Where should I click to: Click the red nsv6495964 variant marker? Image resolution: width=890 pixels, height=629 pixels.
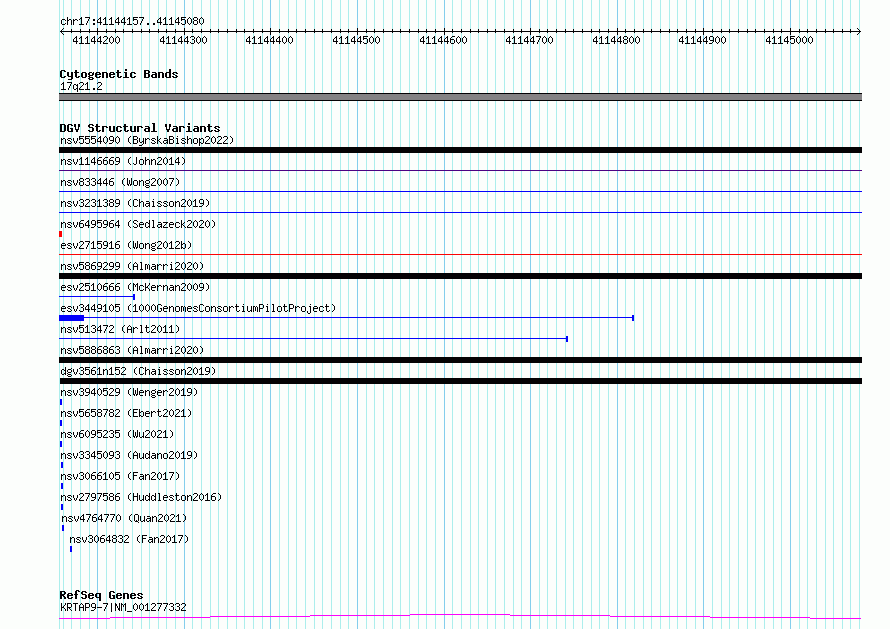61,234
